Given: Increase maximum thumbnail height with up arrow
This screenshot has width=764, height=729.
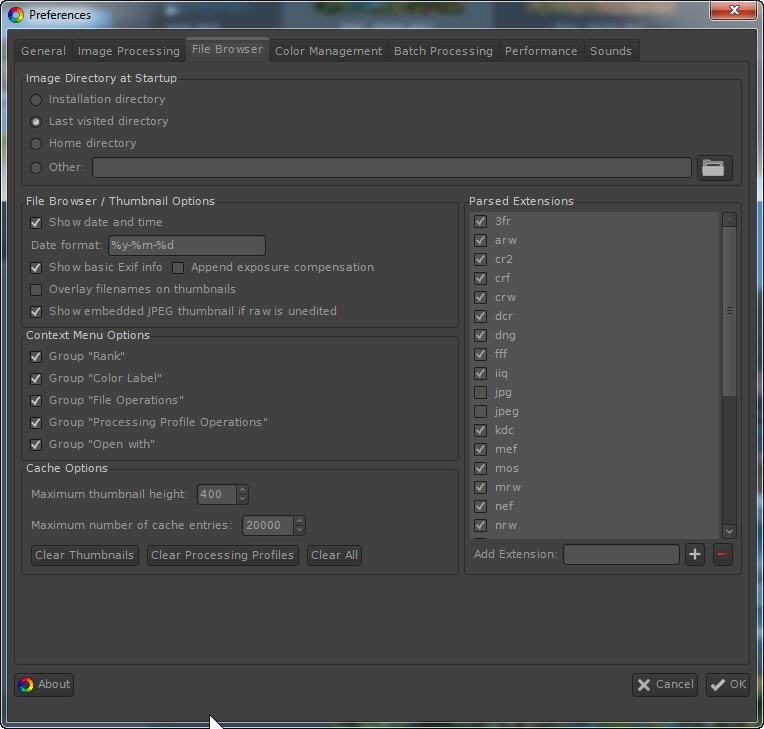Looking at the screenshot, I should (x=242, y=490).
